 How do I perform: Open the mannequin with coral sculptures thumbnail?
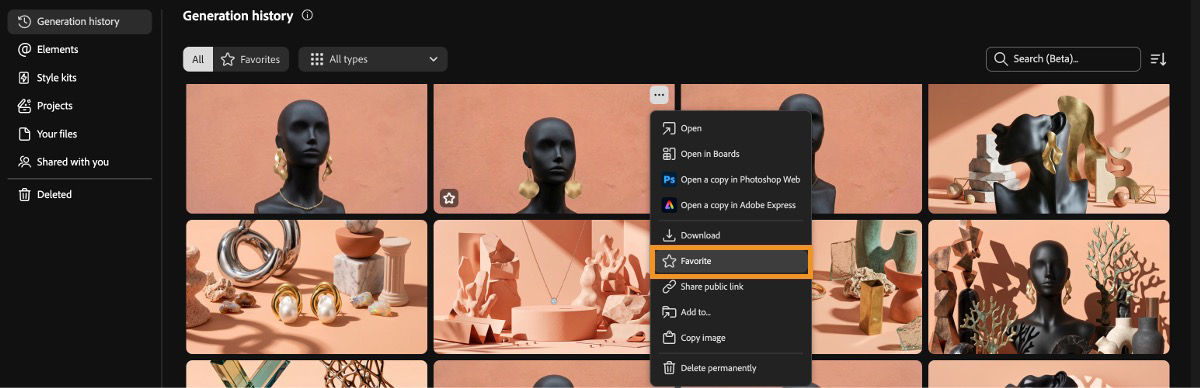tap(1048, 287)
